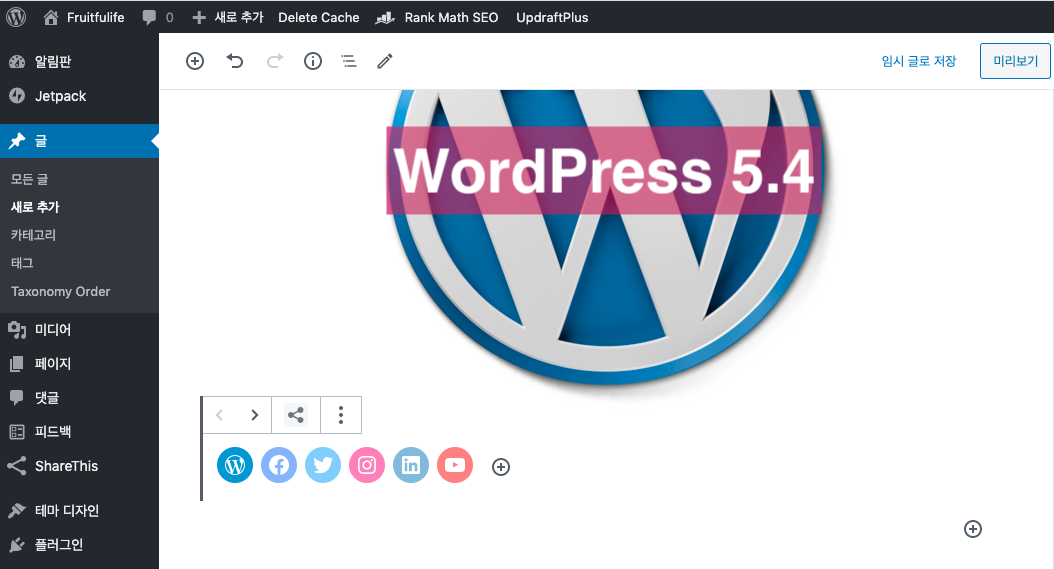Click the 미리보기 preview button
The image size is (1054, 569).
1015,61
